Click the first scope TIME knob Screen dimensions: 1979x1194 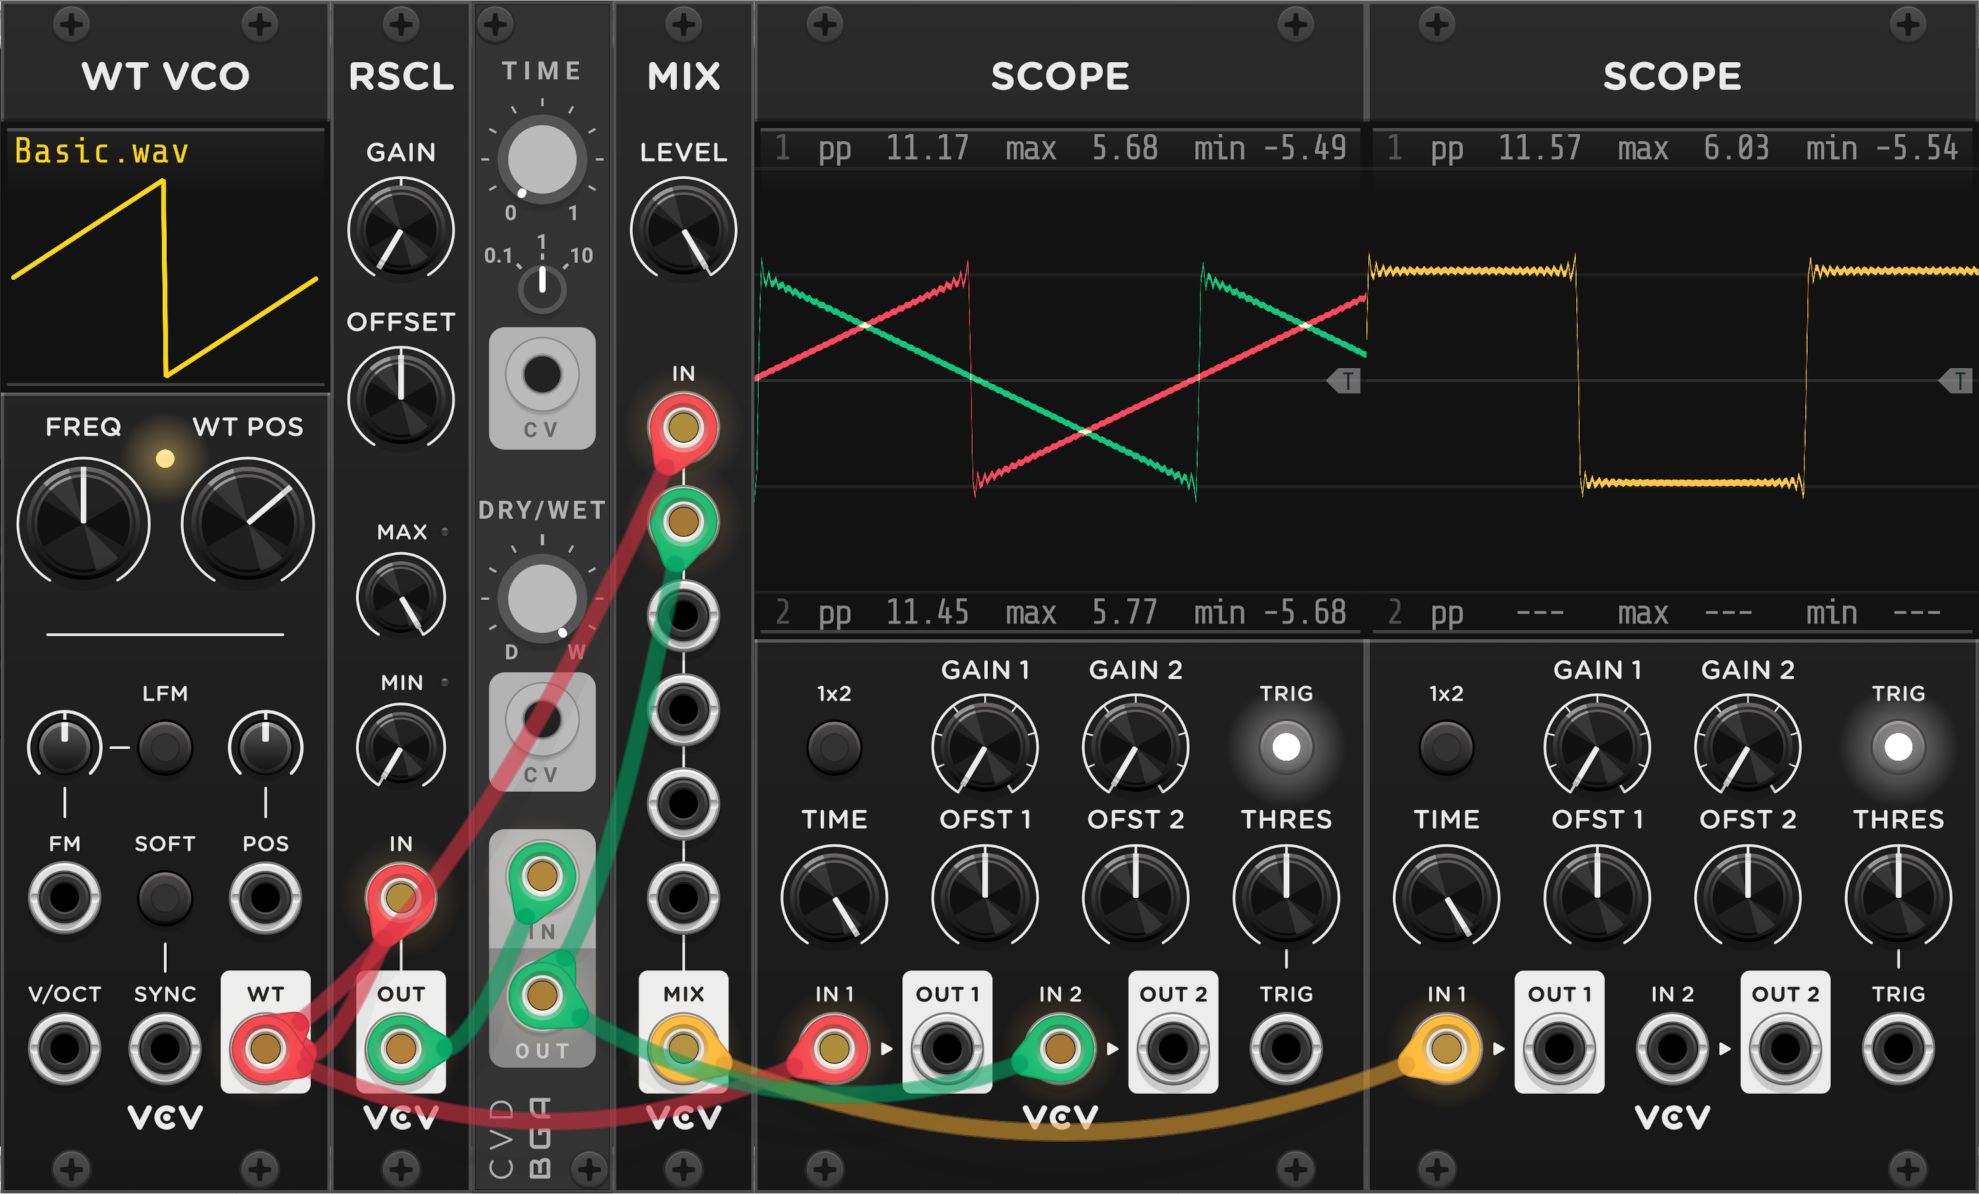(834, 898)
